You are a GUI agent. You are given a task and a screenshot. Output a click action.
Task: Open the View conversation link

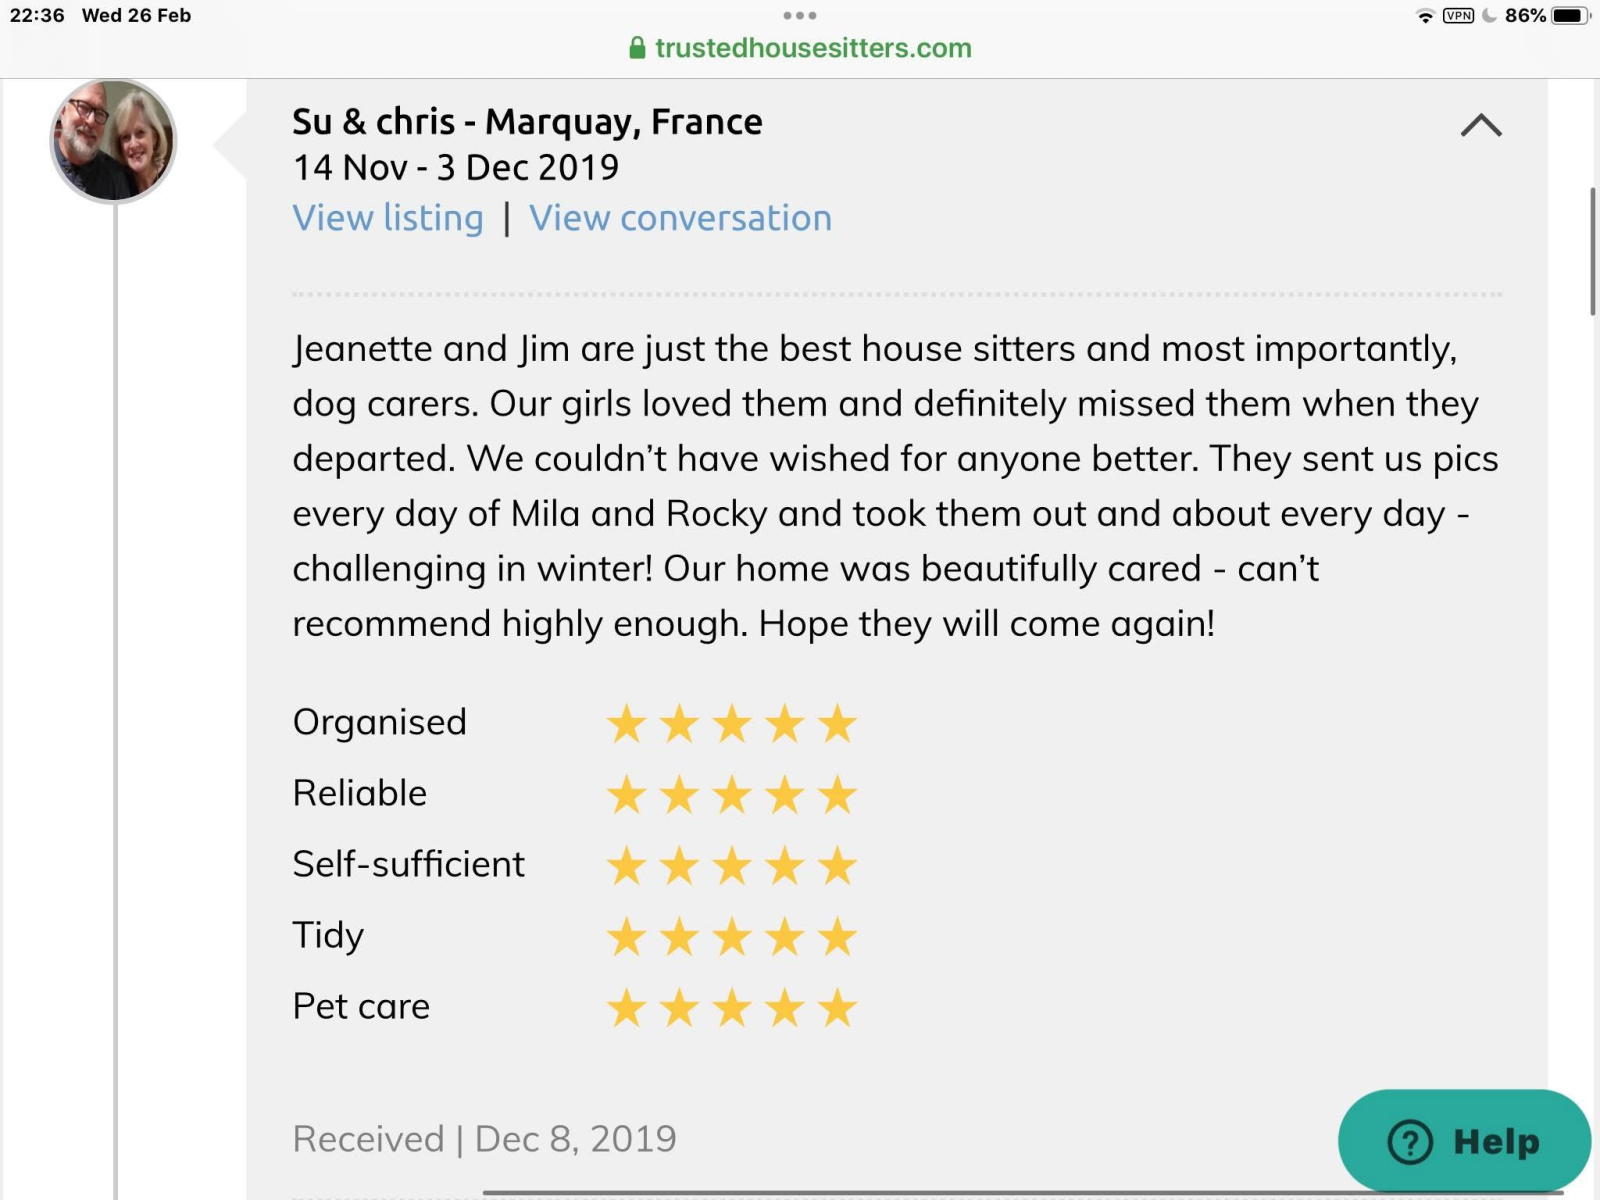(x=680, y=218)
